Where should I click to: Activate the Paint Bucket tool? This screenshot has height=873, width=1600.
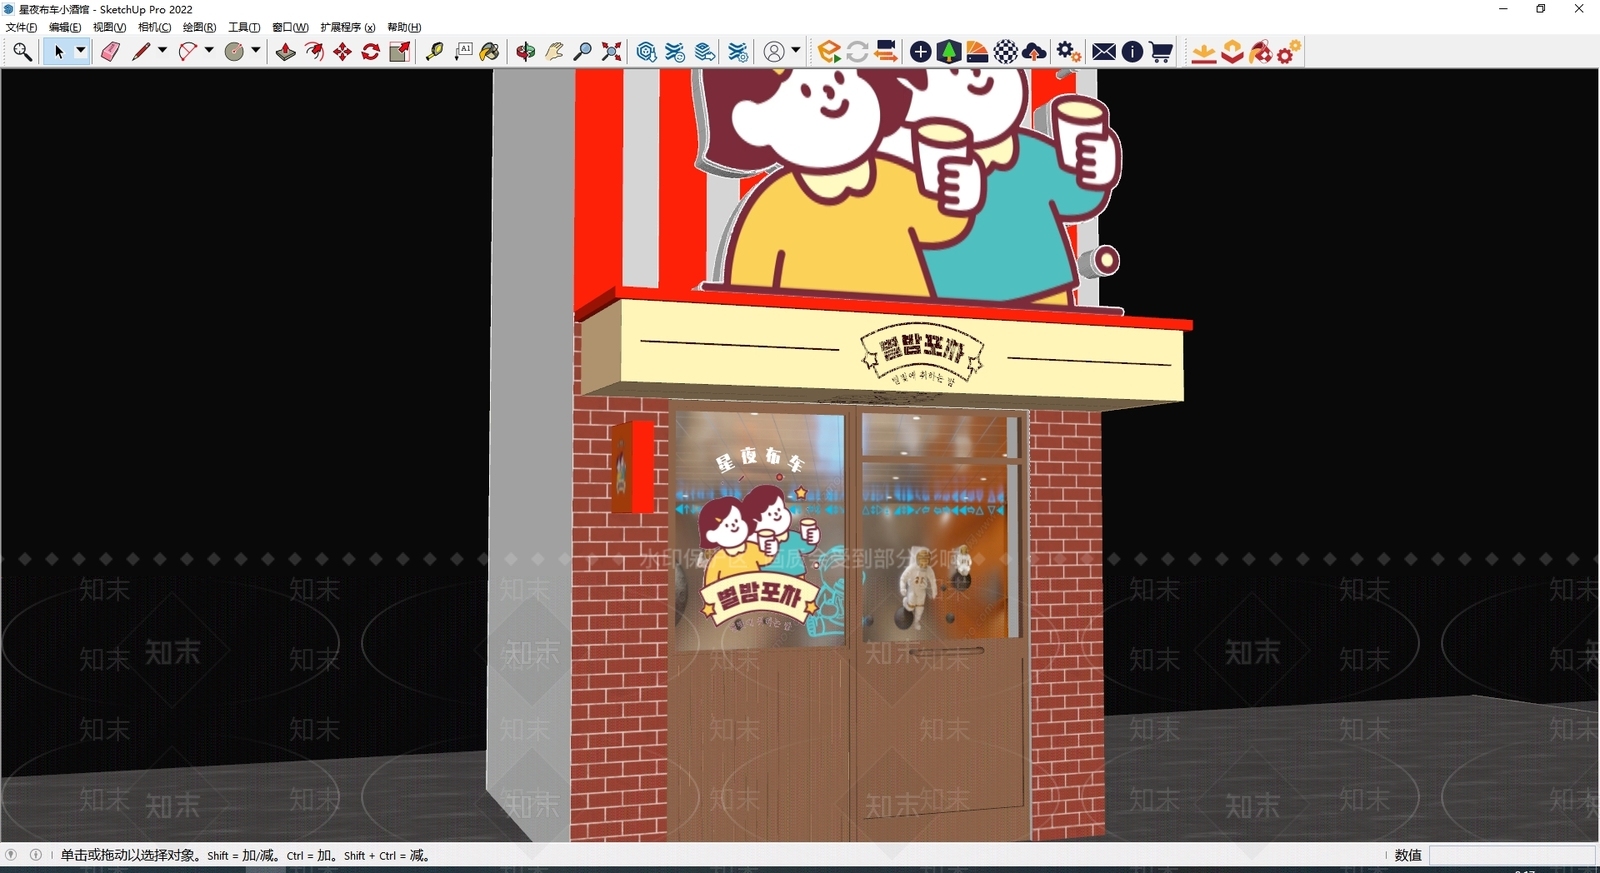click(490, 52)
